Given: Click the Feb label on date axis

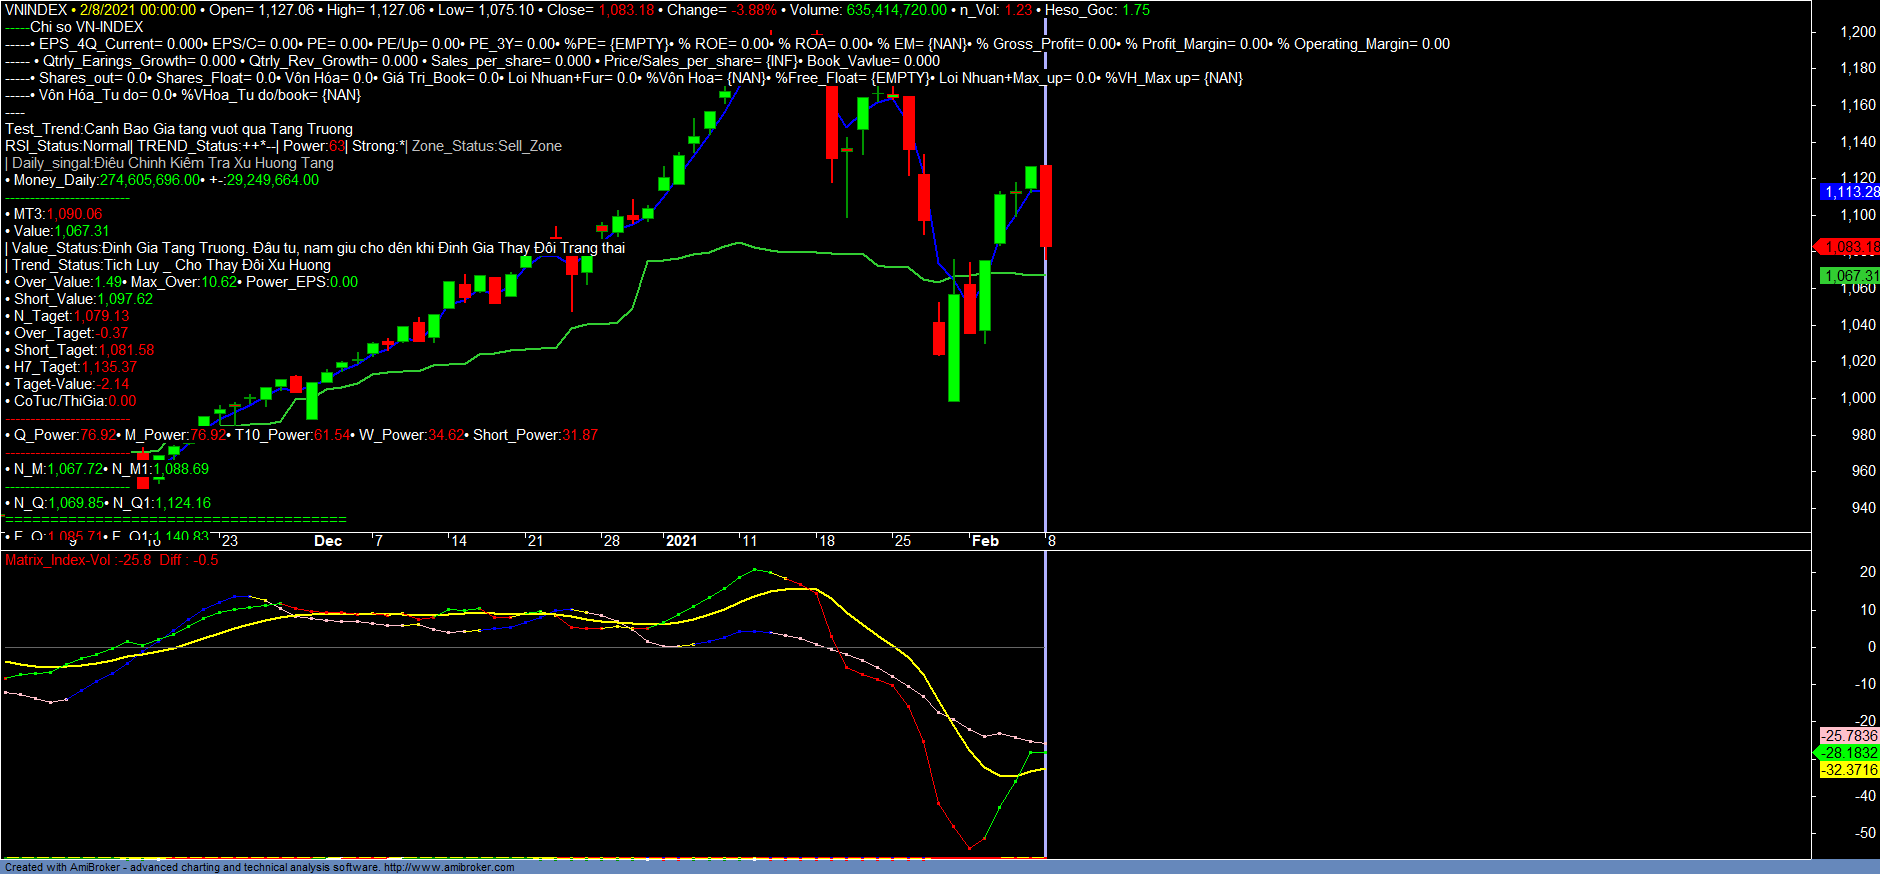Looking at the screenshot, I should coord(985,541).
